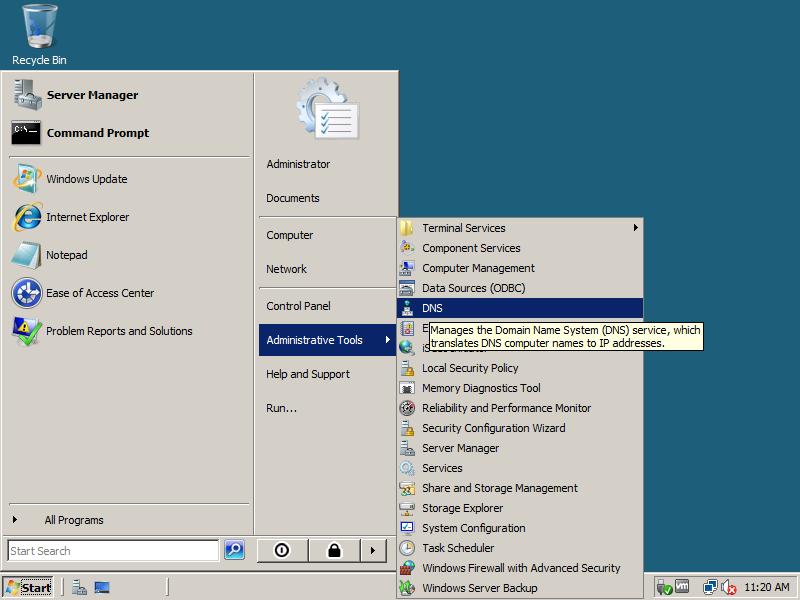
Task: Open Computer from Start menu
Action: tap(290, 235)
